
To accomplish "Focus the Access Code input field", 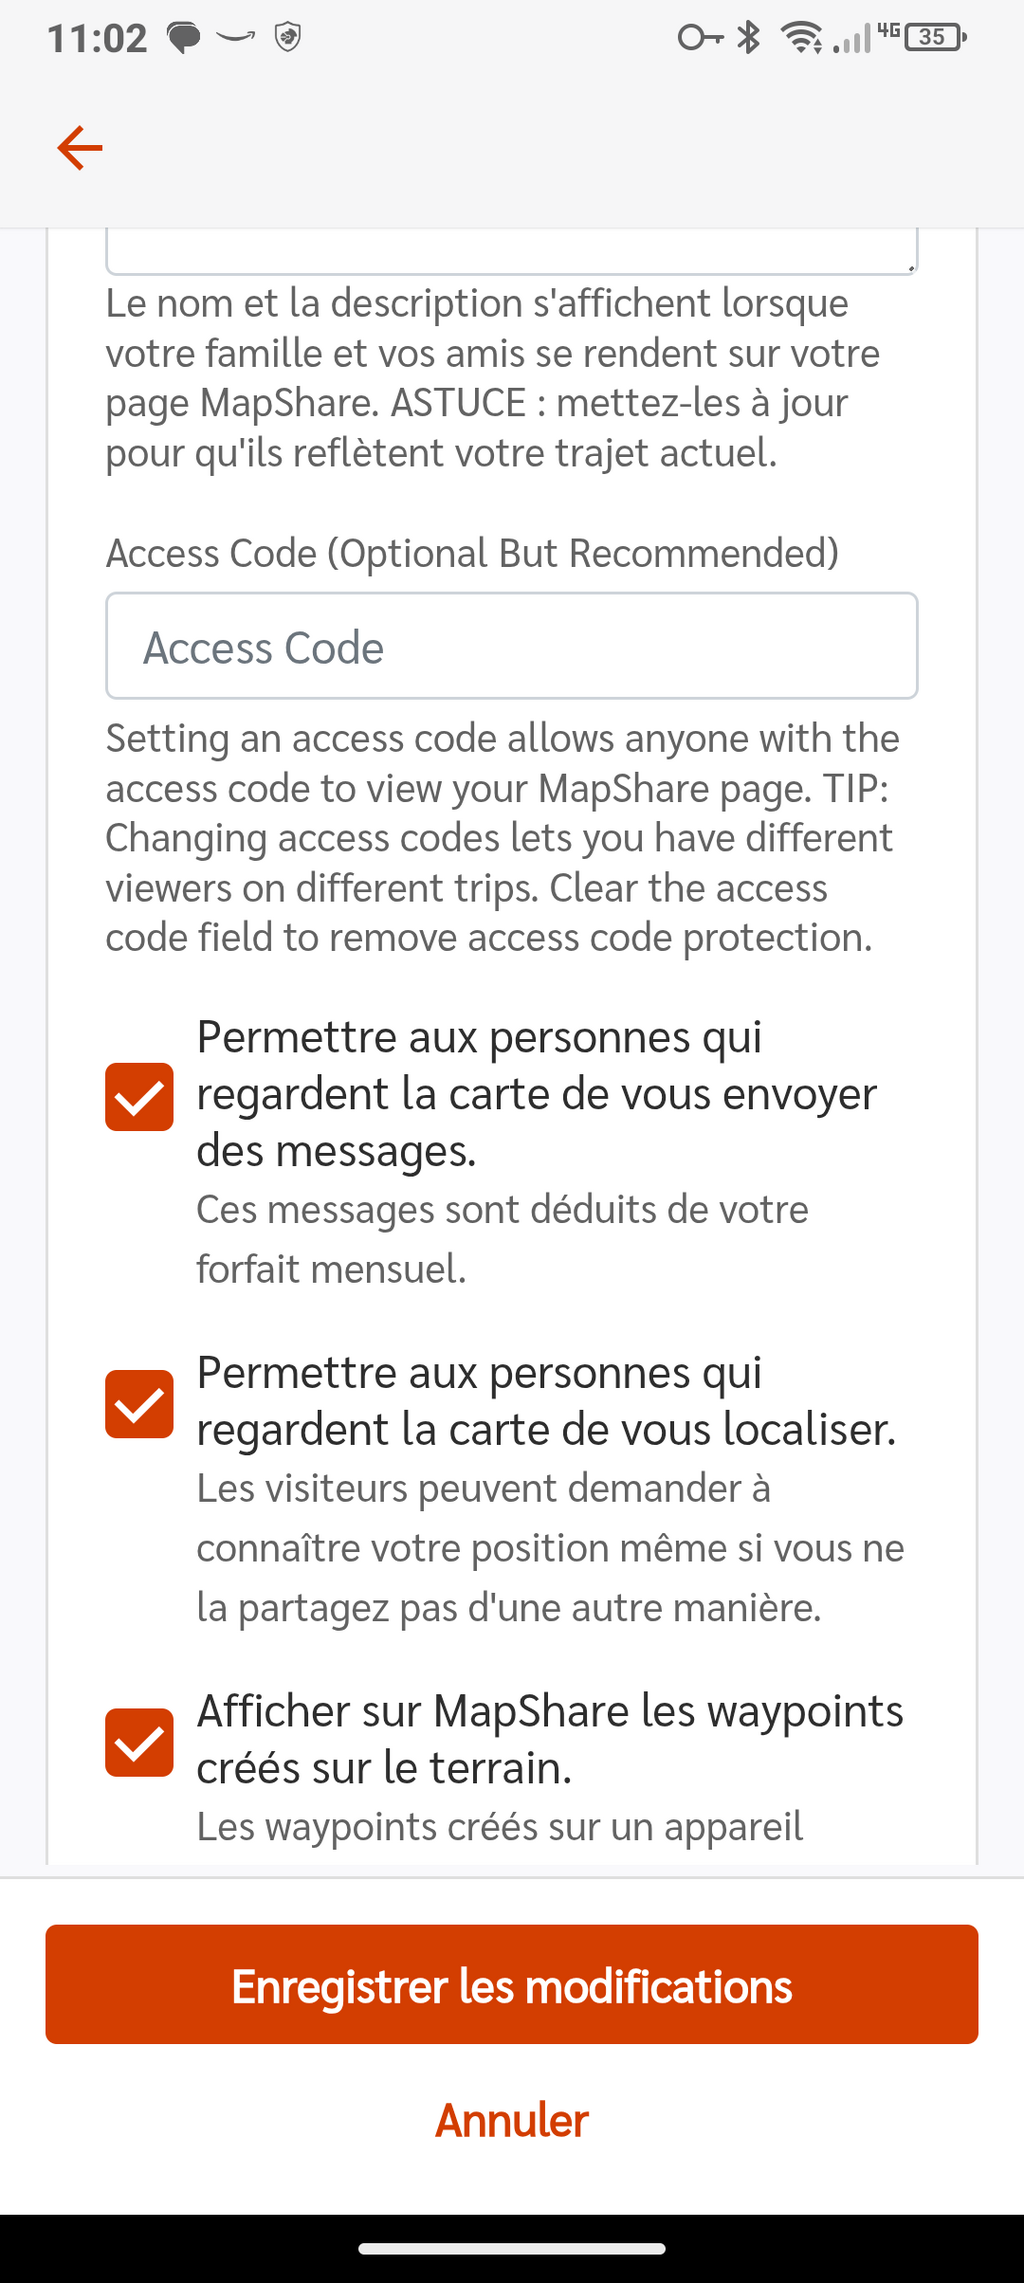I will (x=511, y=646).
